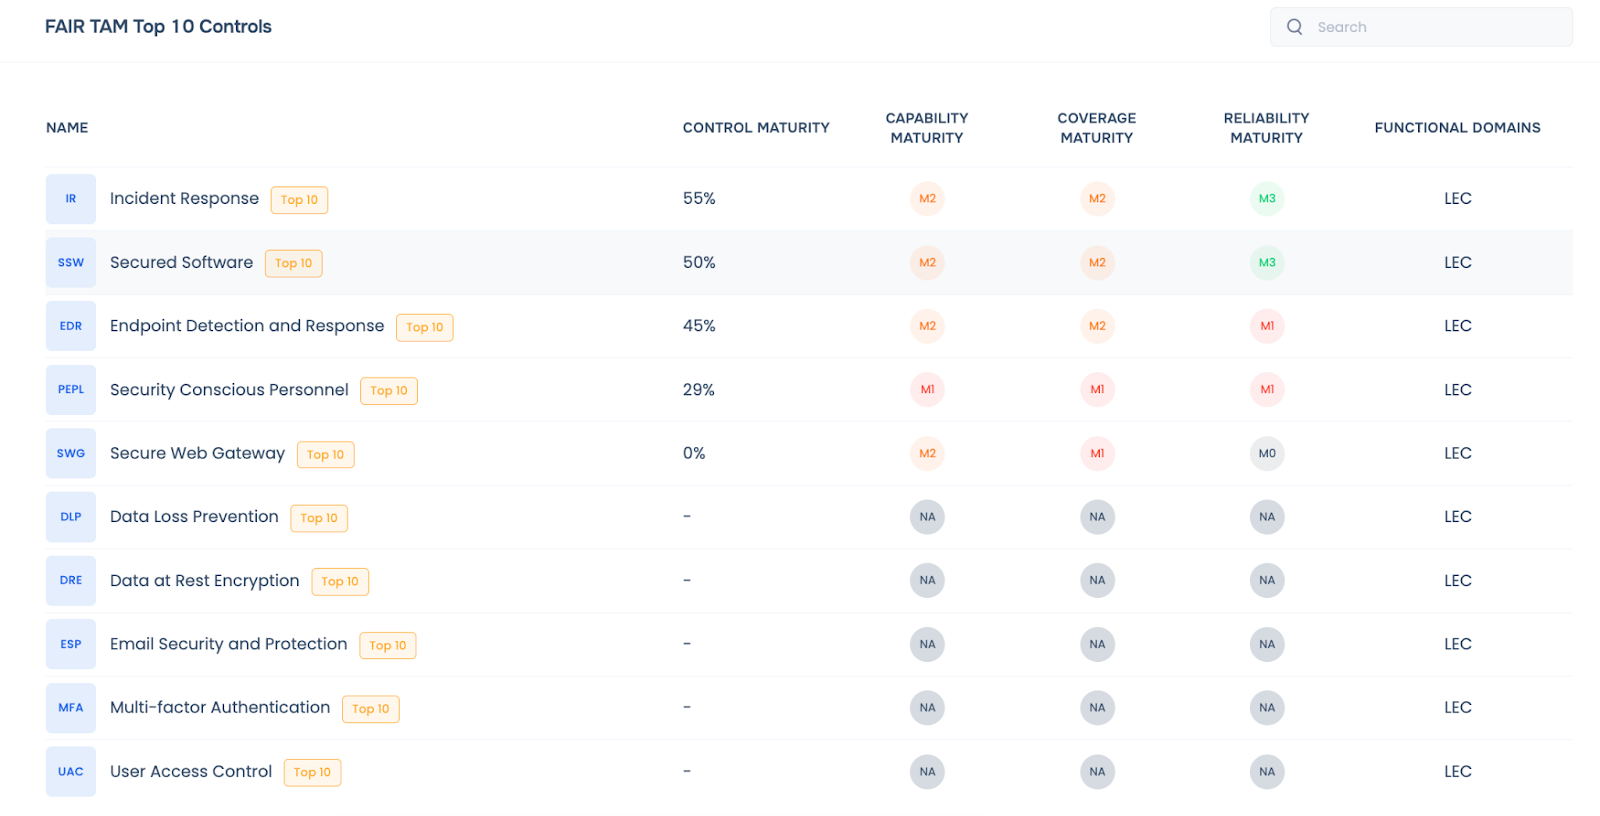Click the SWG control abbreviation icon
This screenshot has height=816, width=1600.
tap(71, 453)
